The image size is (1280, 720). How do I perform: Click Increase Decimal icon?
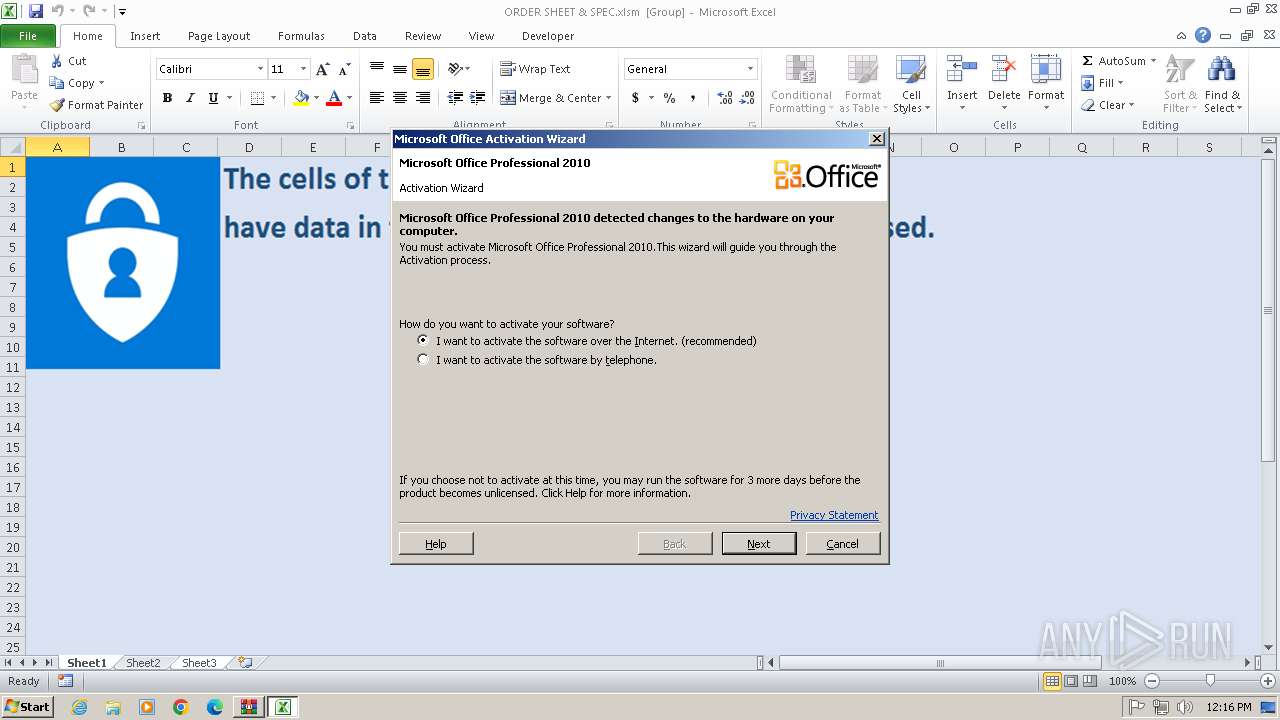725,98
